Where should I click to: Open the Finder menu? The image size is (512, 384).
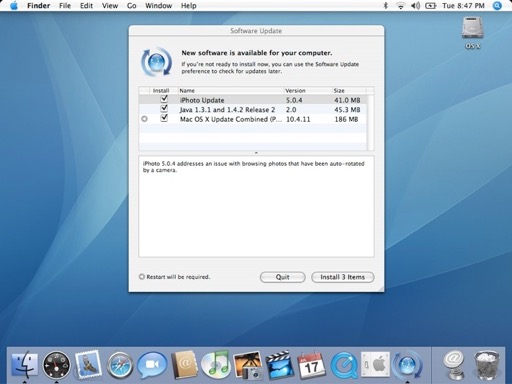click(x=38, y=6)
